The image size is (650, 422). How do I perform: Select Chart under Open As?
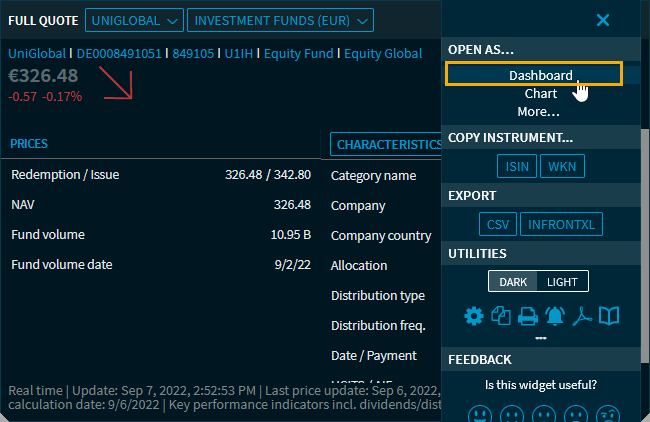[541, 93]
